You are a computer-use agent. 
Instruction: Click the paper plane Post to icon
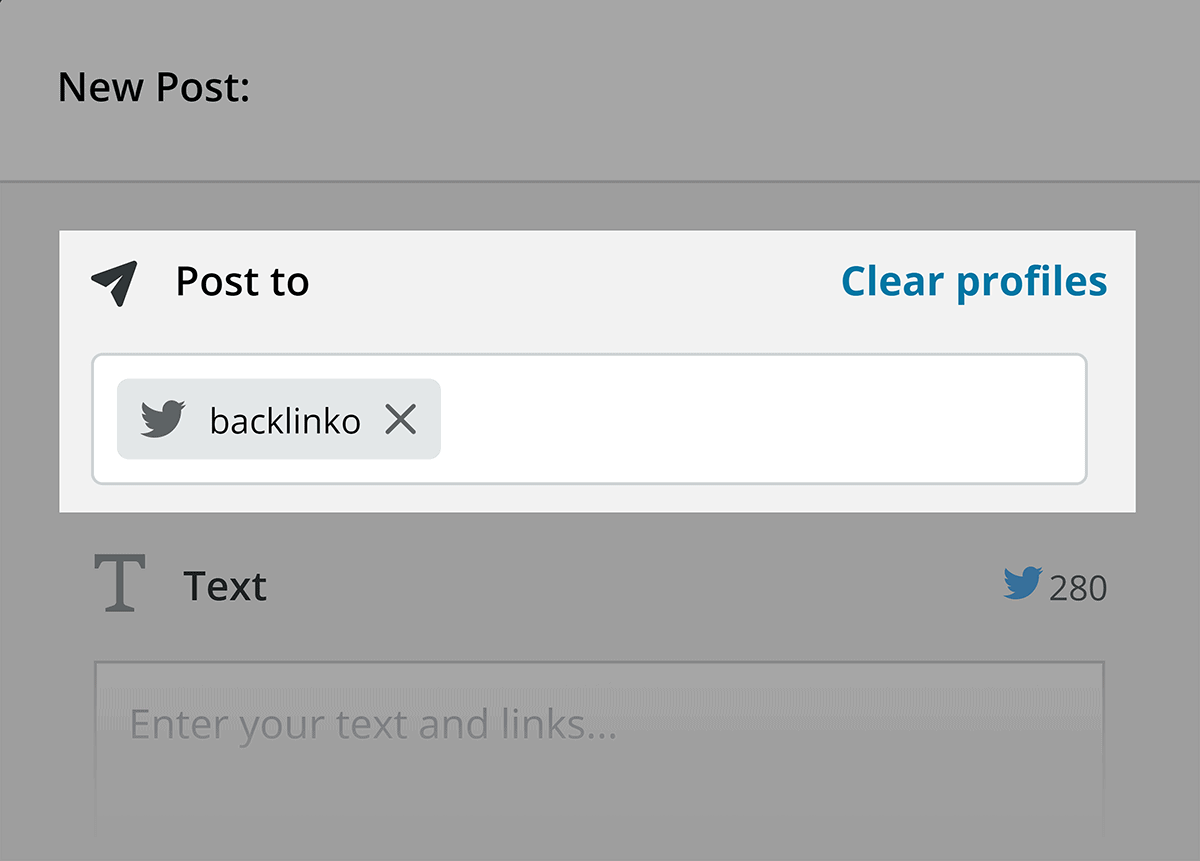(114, 283)
